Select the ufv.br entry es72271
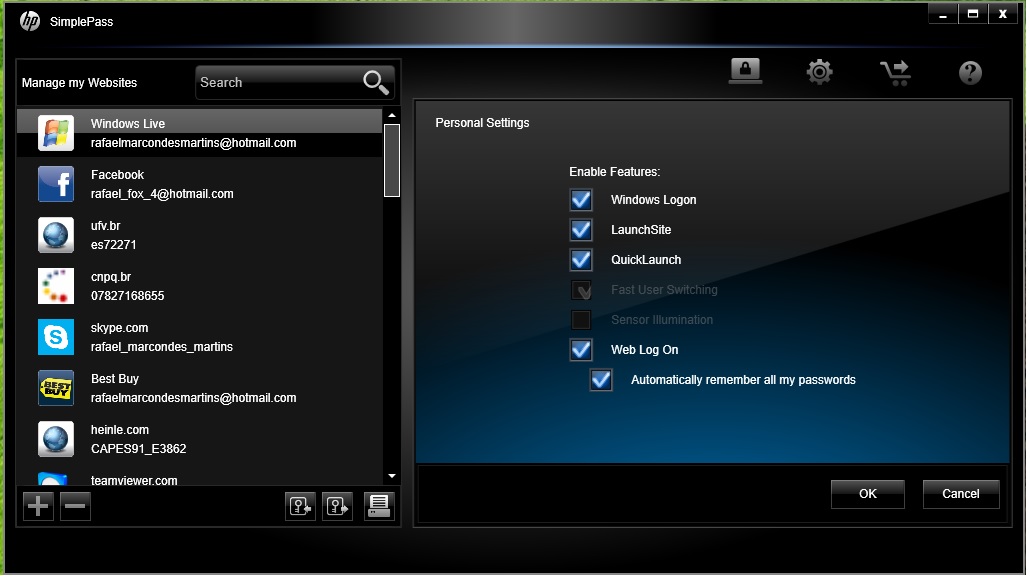The height and width of the screenshot is (576, 1030). [199, 235]
